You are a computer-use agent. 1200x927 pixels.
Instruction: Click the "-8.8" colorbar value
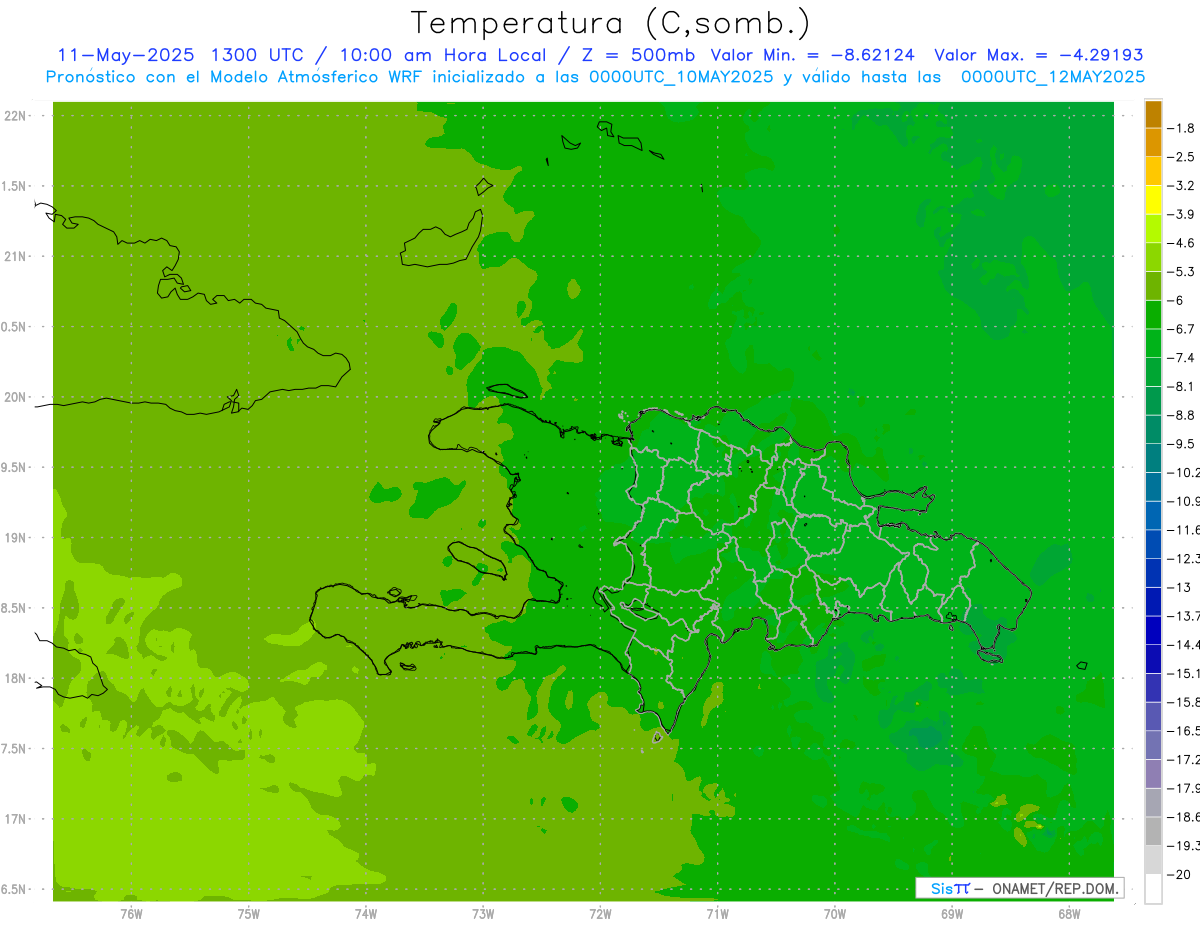[1181, 415]
